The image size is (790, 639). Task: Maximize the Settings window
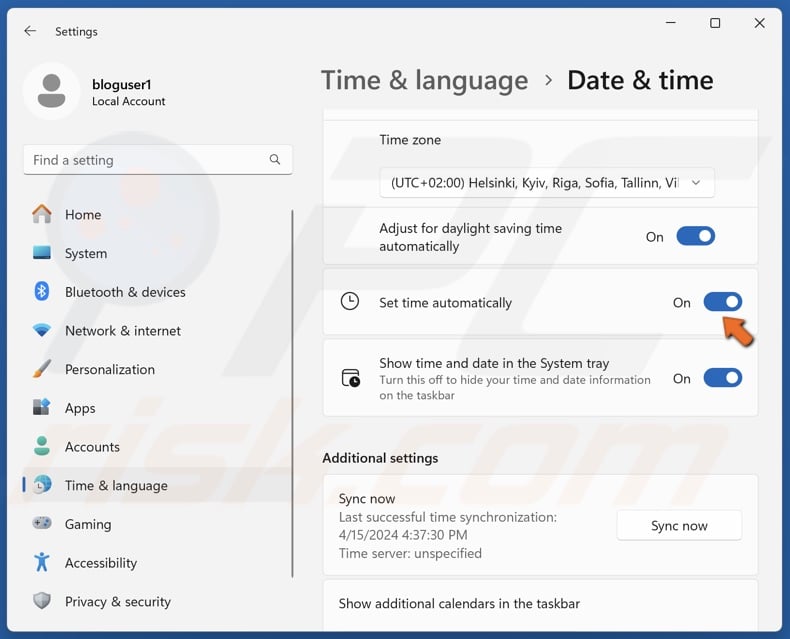[715, 23]
